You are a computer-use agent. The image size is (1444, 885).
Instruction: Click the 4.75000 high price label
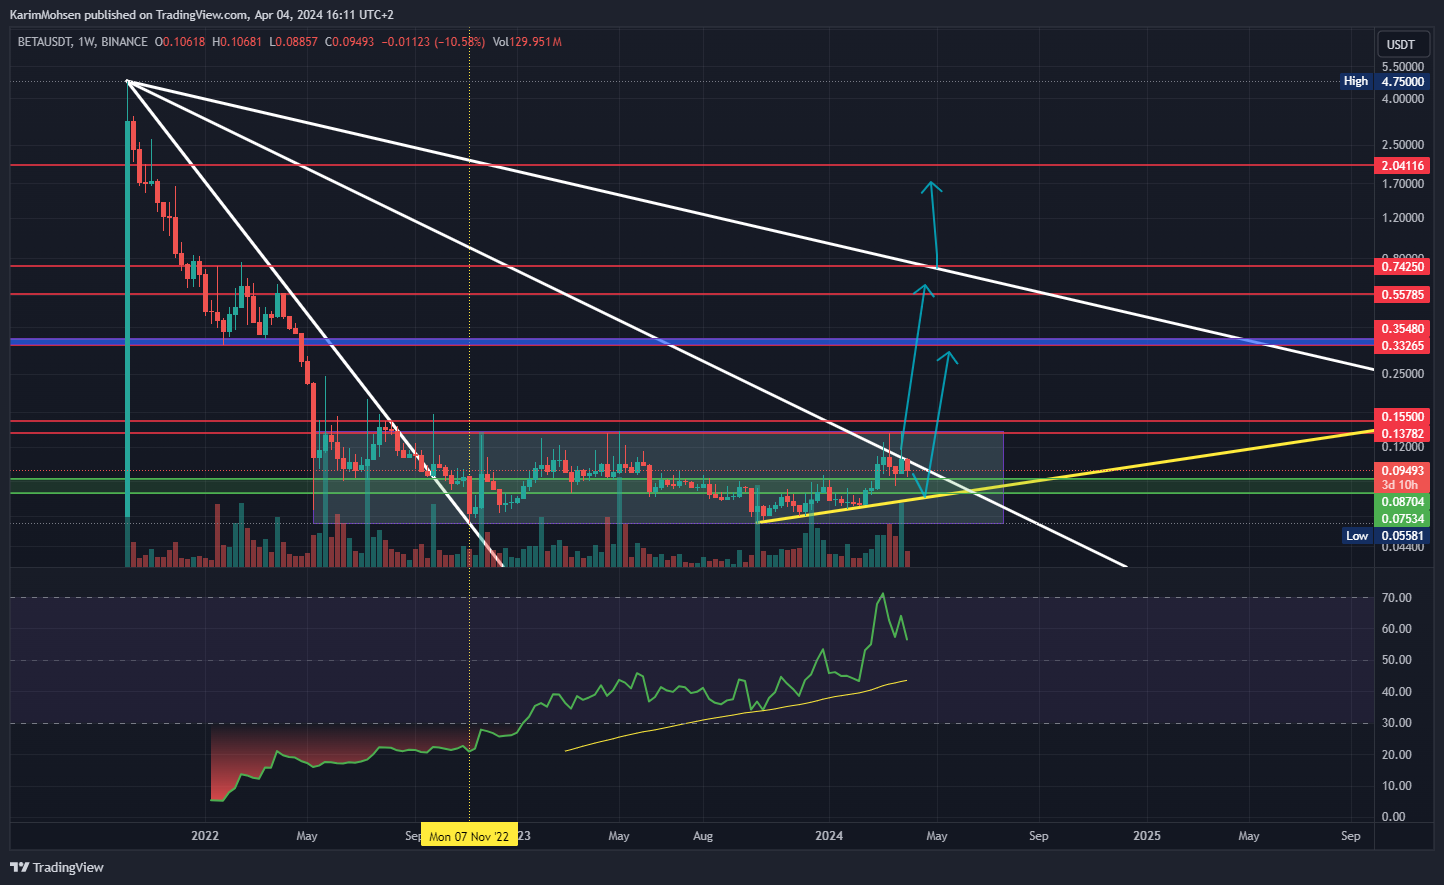[1402, 81]
